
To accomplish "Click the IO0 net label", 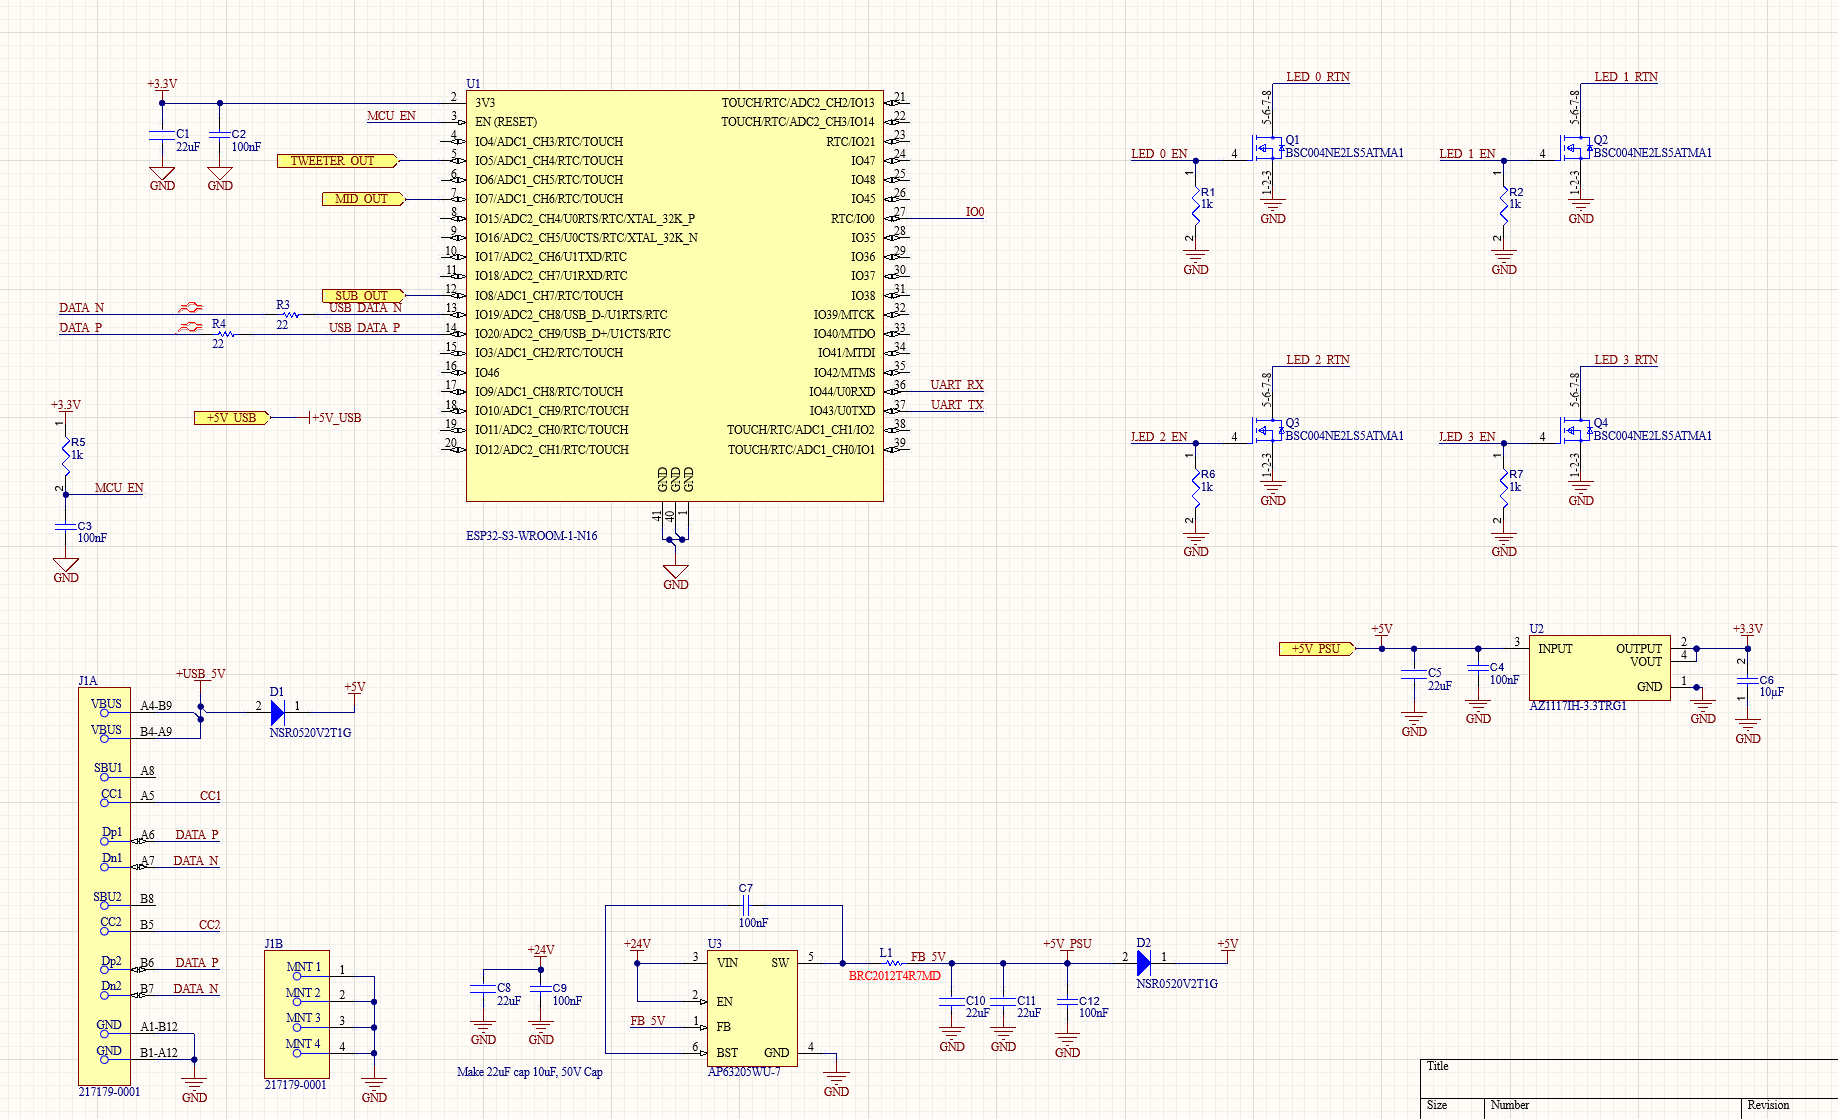I will 975,212.
